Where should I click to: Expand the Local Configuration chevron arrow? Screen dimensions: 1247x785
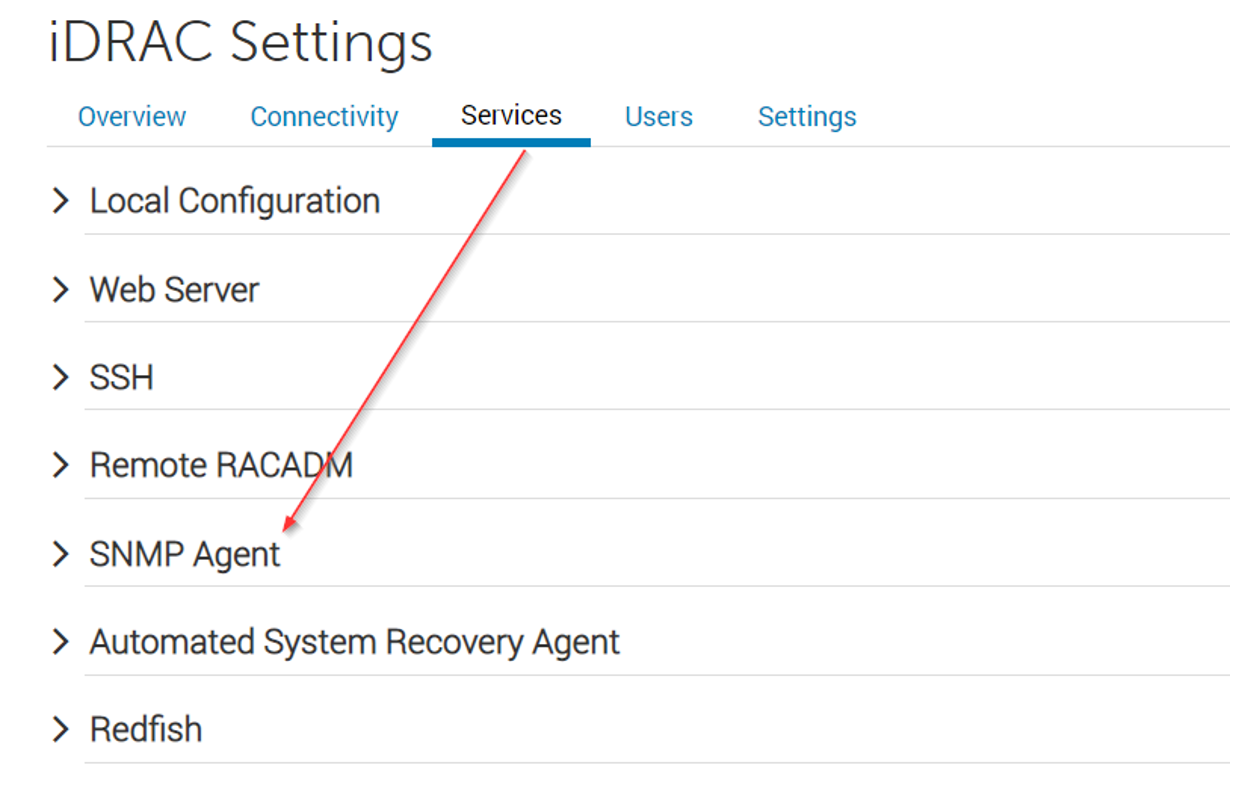pos(61,201)
